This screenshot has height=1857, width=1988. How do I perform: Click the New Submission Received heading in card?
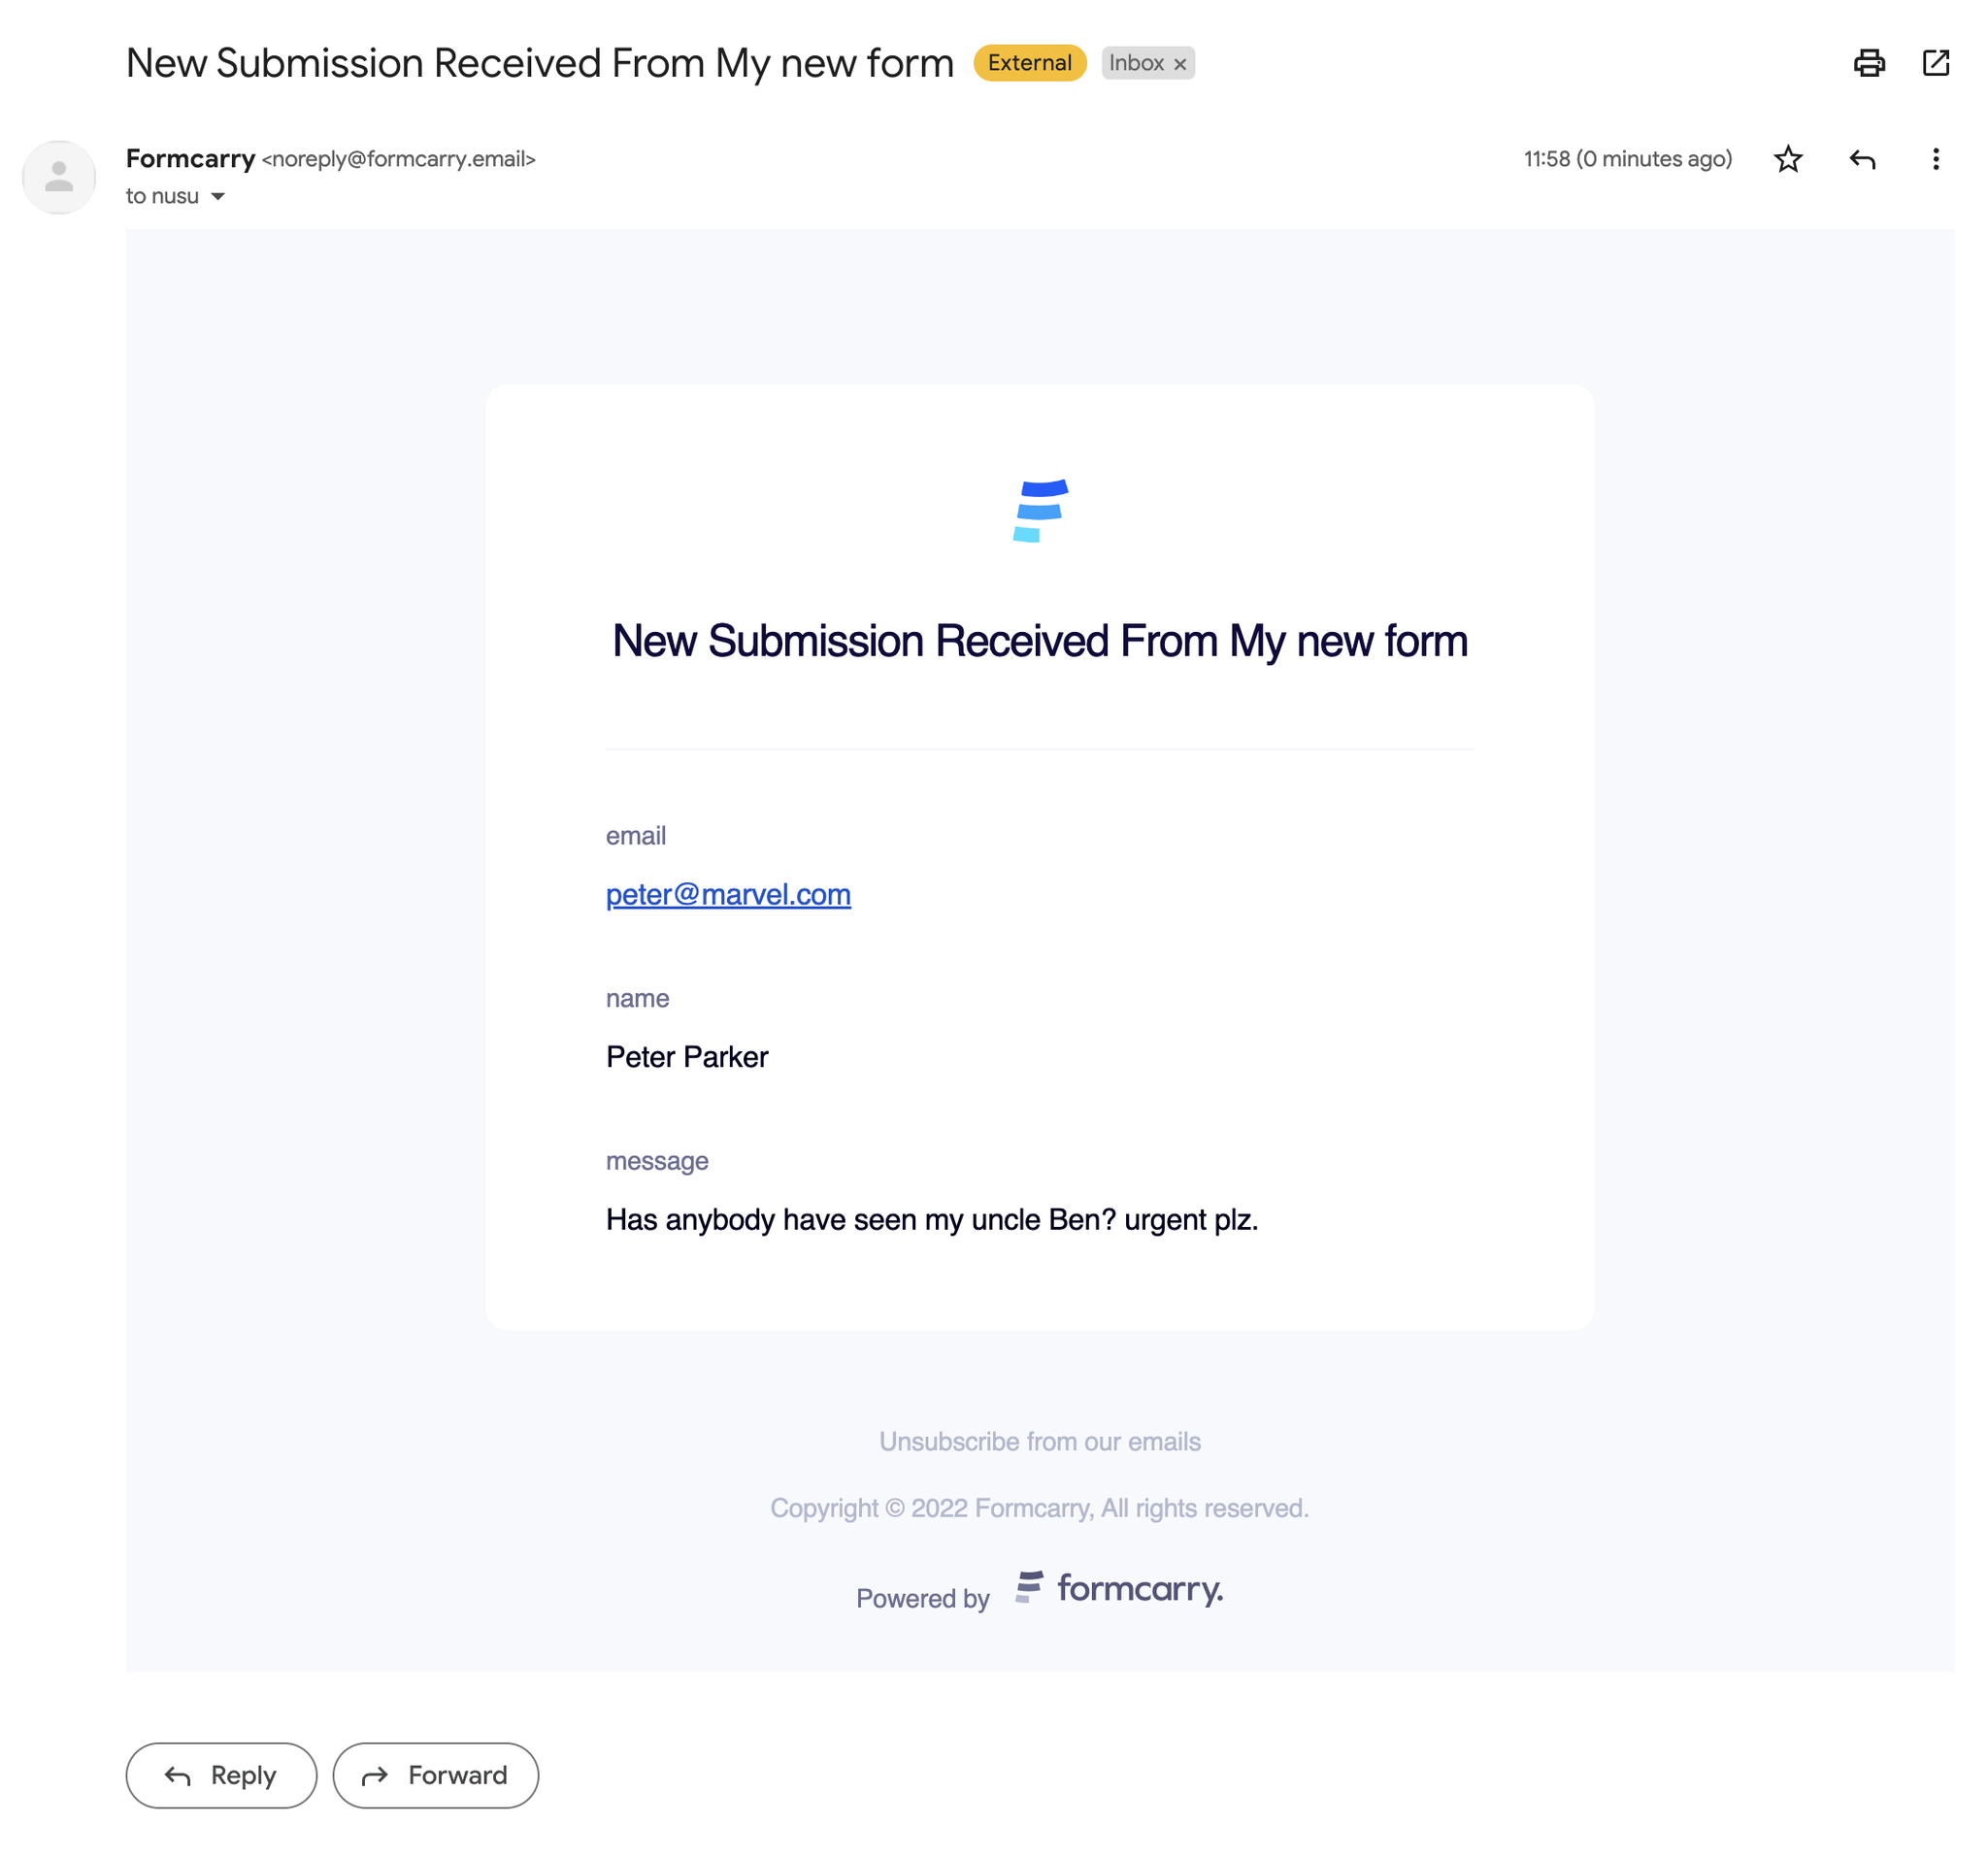click(x=1039, y=641)
